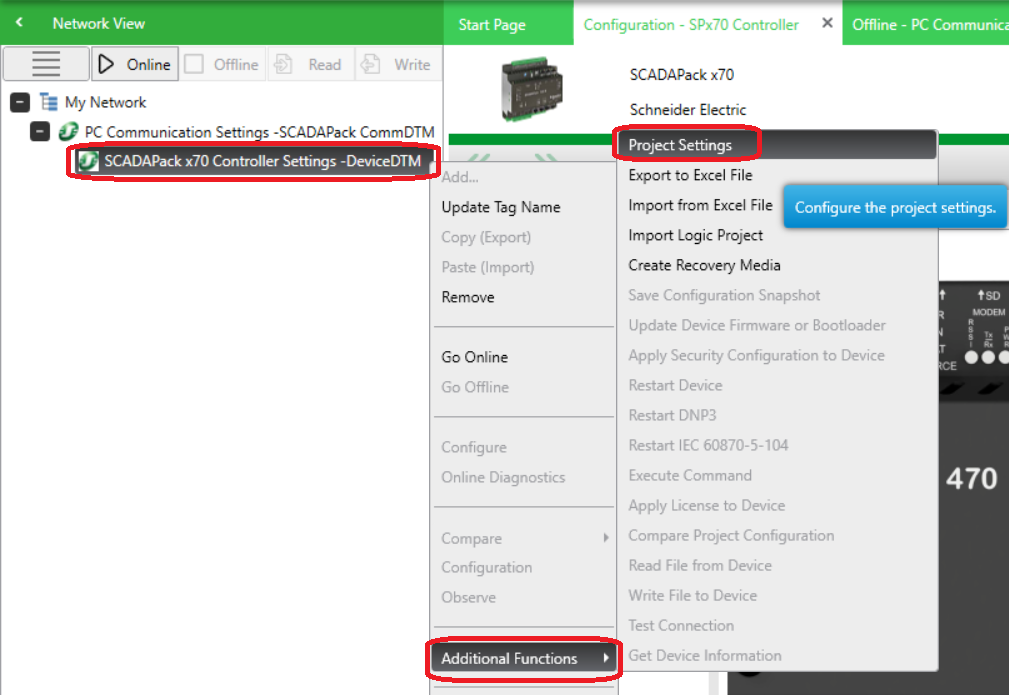Click Paste (Import) context menu item

(x=524, y=267)
